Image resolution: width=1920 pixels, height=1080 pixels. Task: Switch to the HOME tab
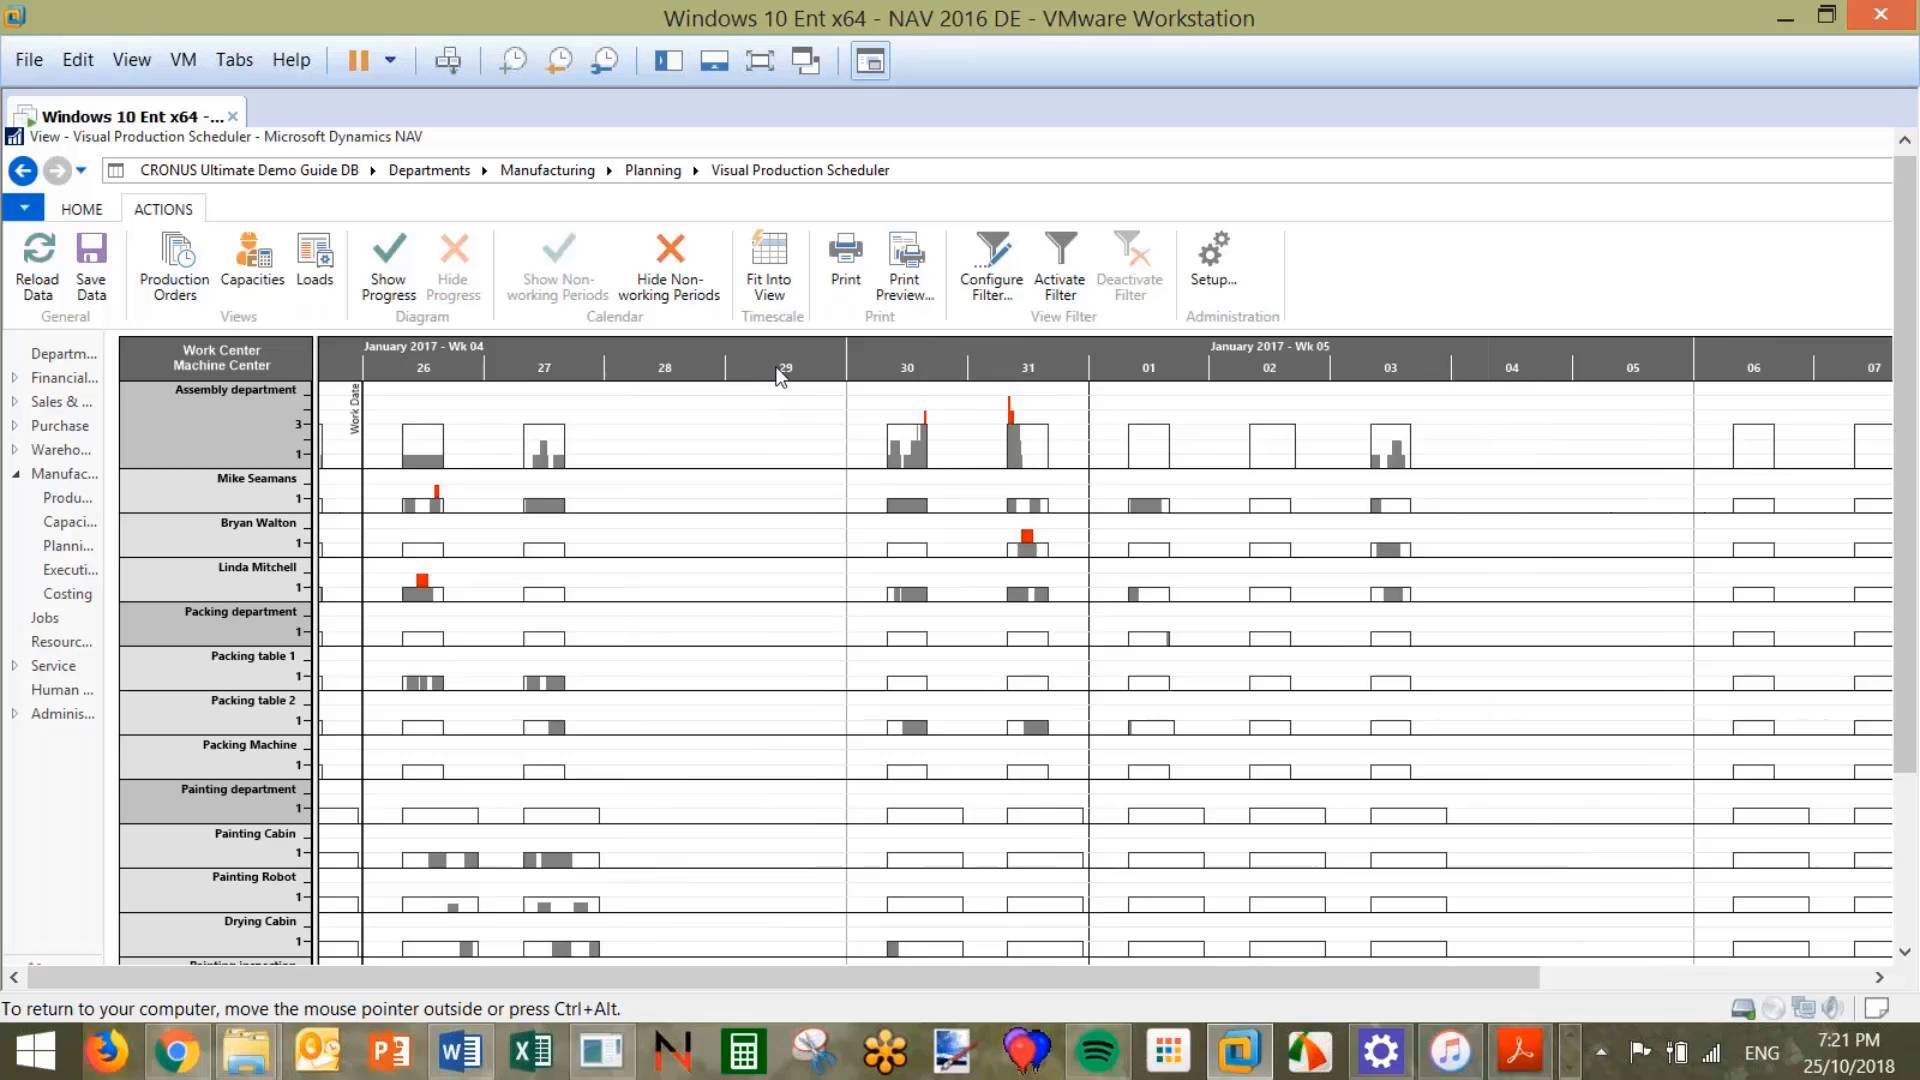[x=81, y=208]
